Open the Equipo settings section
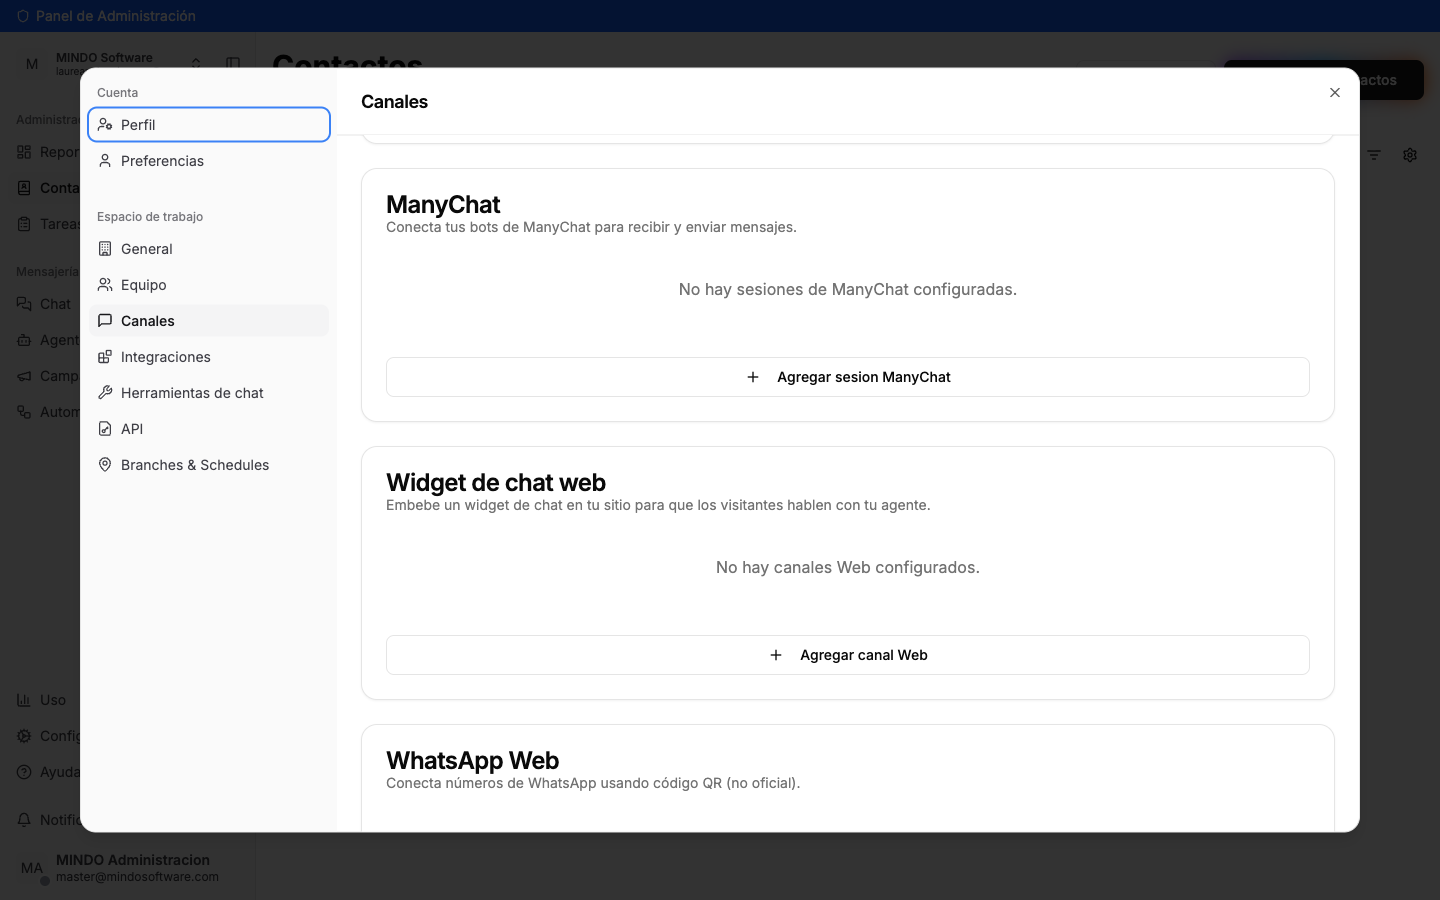This screenshot has height=900, width=1440. point(209,285)
